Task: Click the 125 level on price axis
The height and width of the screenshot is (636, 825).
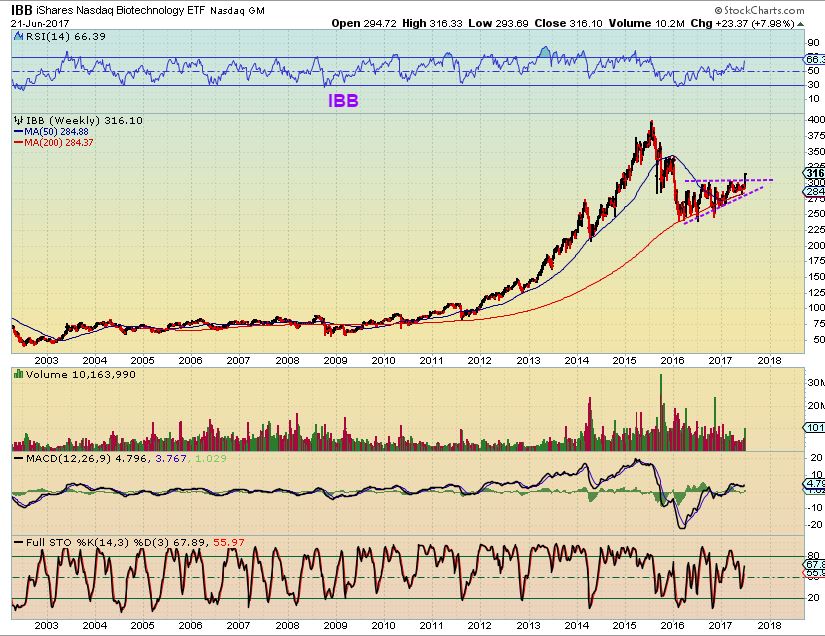Action: click(816, 292)
